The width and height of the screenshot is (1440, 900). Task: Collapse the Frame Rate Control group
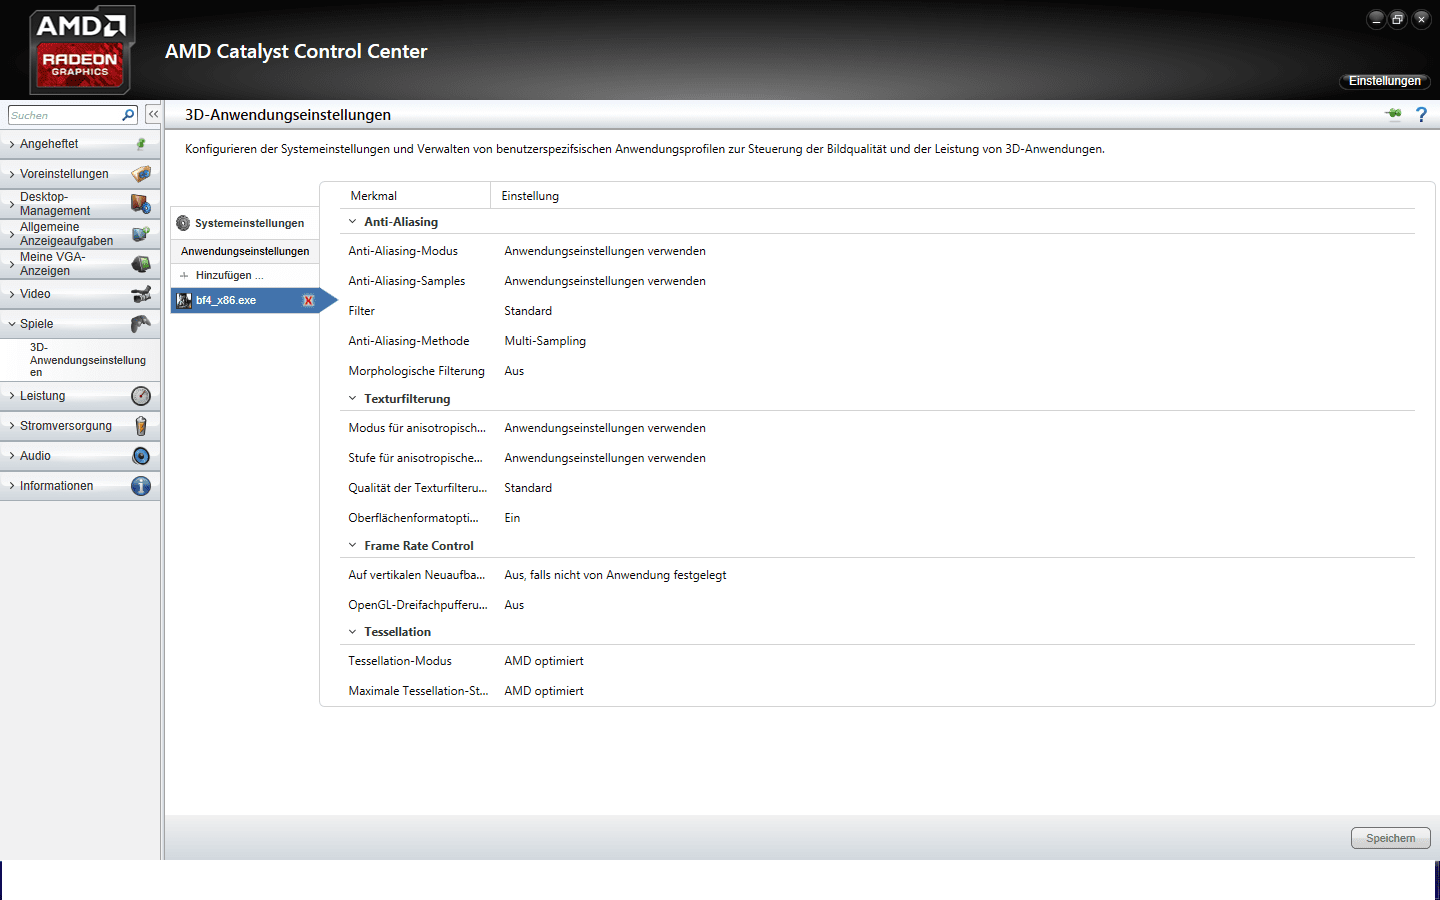(352, 546)
